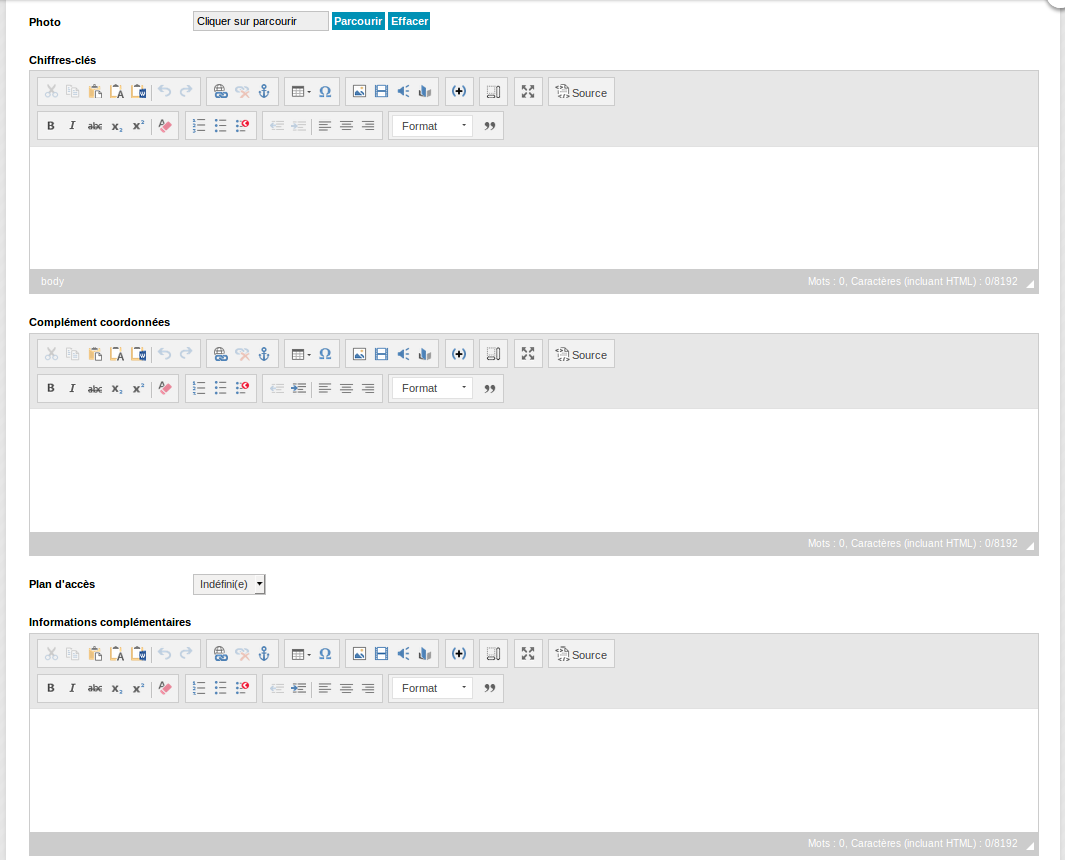
Task: Insert special character in Chiffres-clés editor
Action: pos(325,91)
